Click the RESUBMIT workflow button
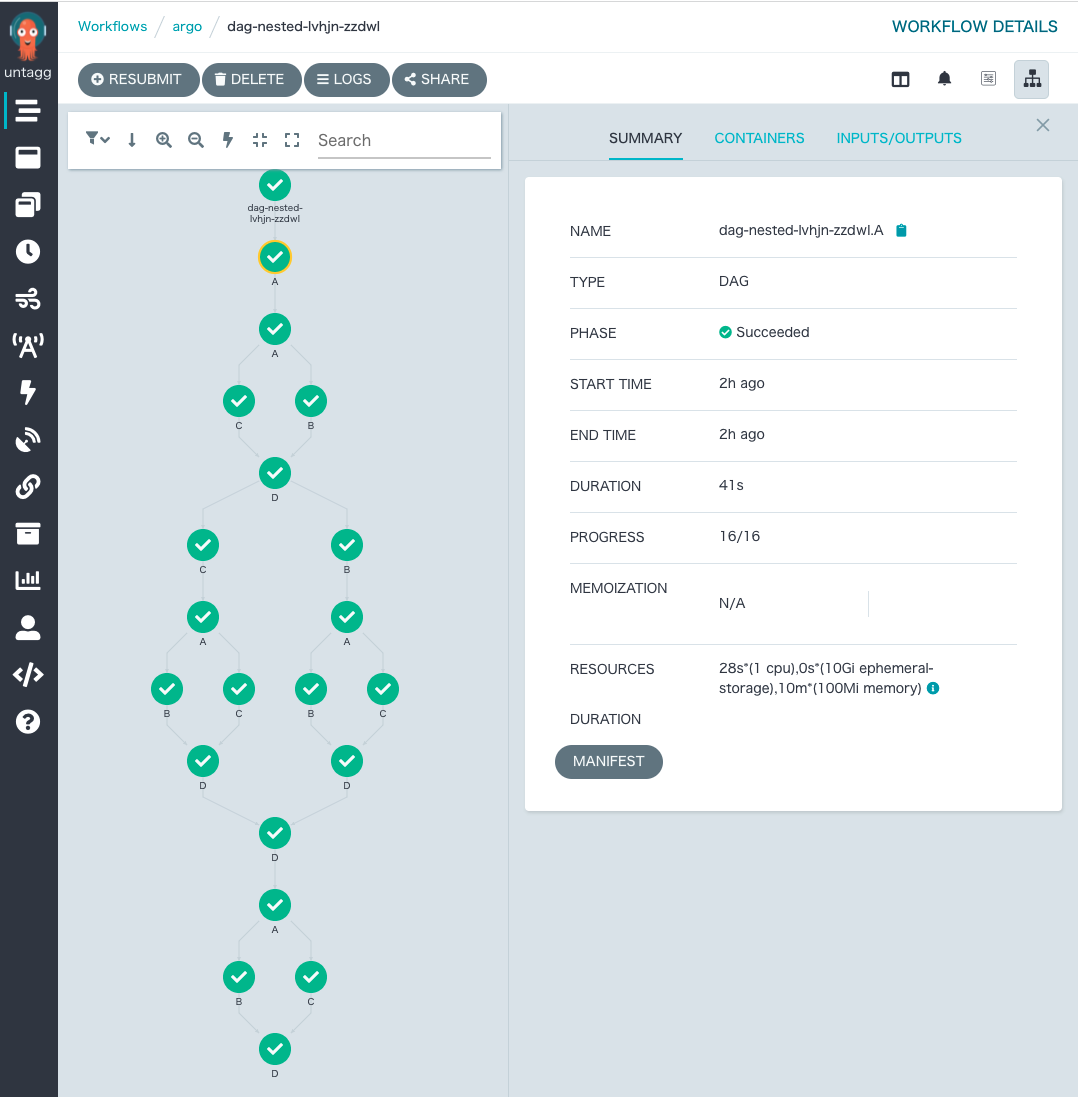 pos(138,80)
